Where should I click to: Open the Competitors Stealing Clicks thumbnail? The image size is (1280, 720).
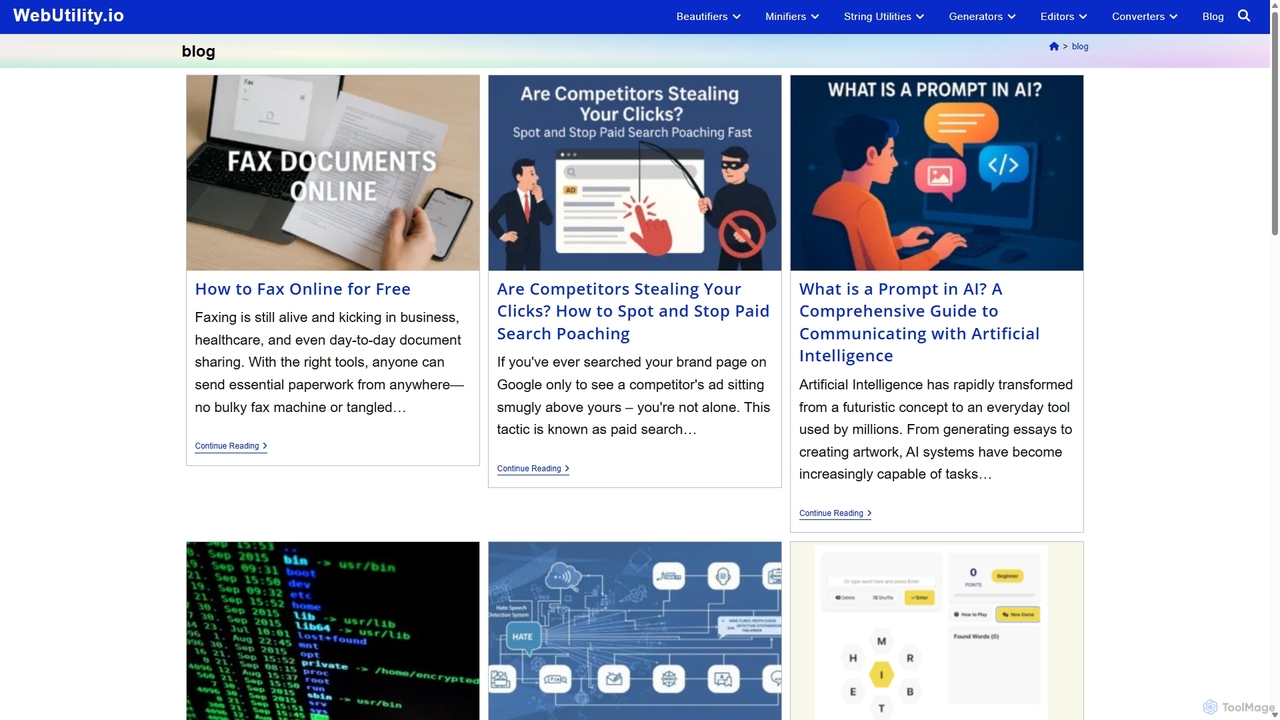pos(635,173)
